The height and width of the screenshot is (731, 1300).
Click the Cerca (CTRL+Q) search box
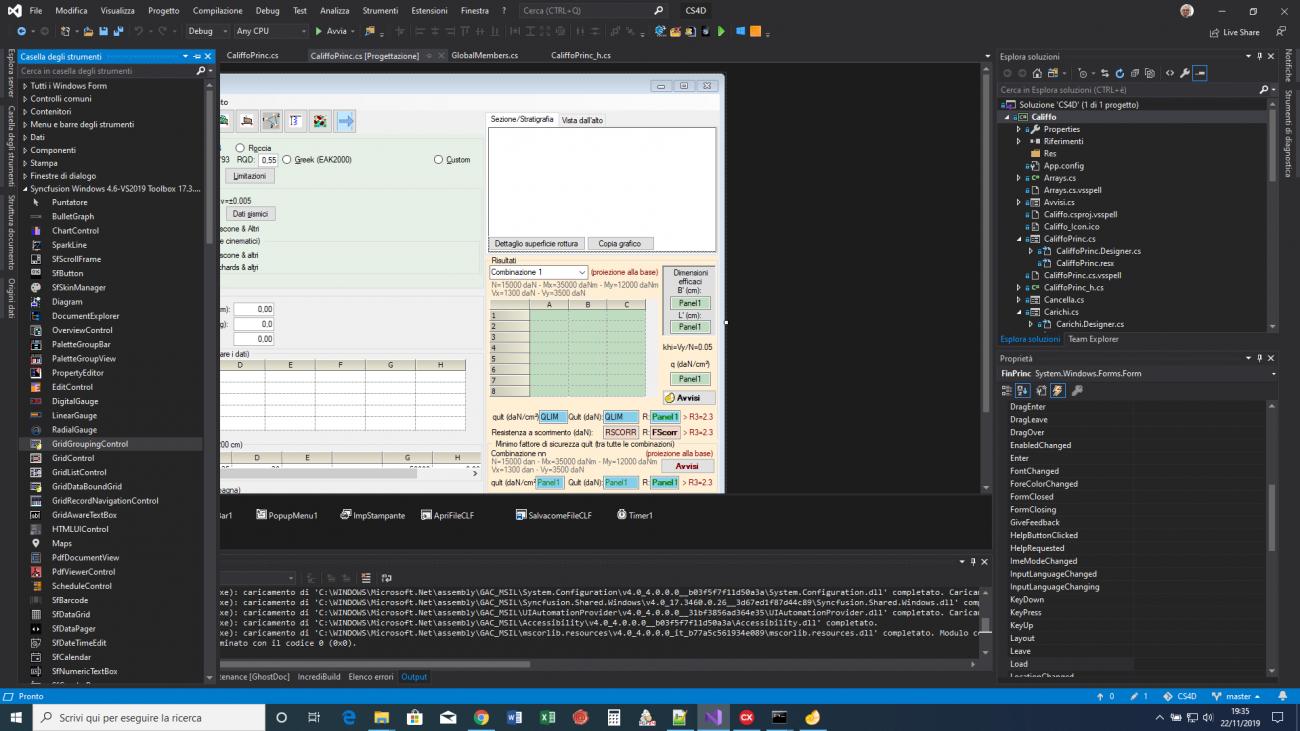[x=593, y=10]
